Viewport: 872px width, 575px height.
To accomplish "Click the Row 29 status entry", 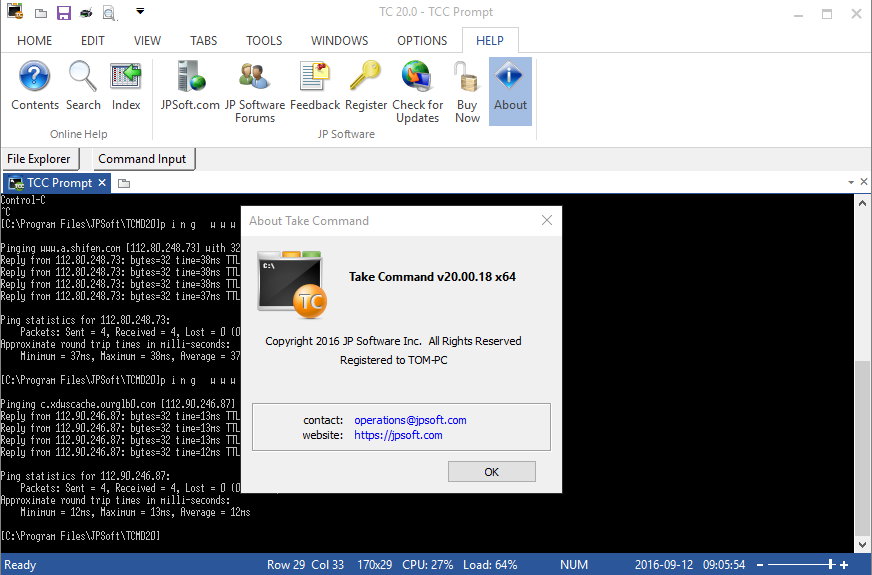I will pyautogui.click(x=286, y=564).
